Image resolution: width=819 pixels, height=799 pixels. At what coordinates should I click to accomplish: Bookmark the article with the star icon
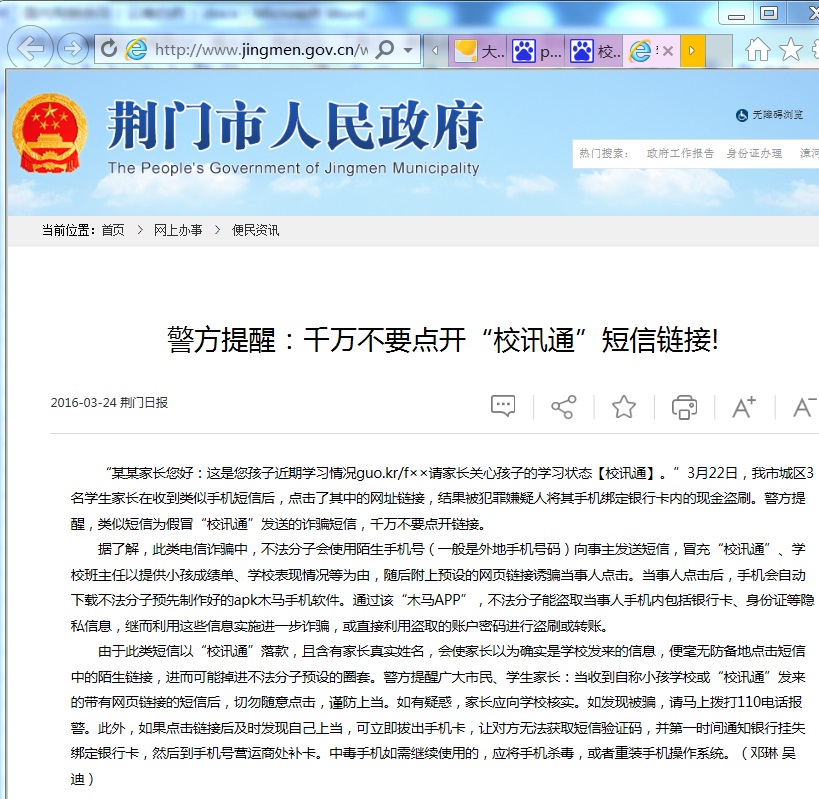pyautogui.click(x=624, y=406)
